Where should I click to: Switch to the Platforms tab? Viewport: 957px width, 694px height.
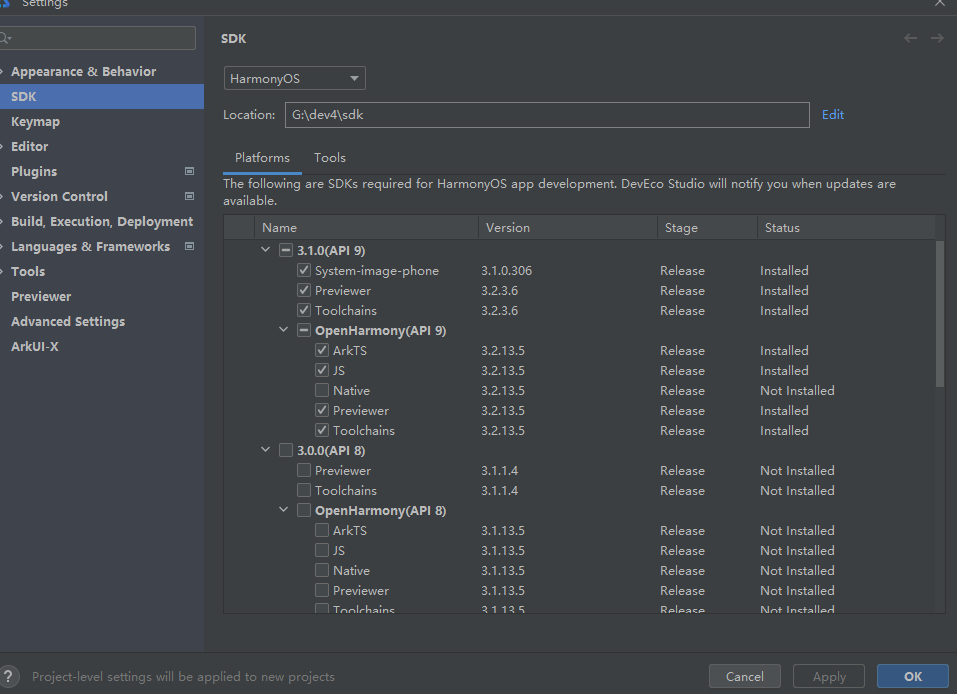pyautogui.click(x=262, y=157)
